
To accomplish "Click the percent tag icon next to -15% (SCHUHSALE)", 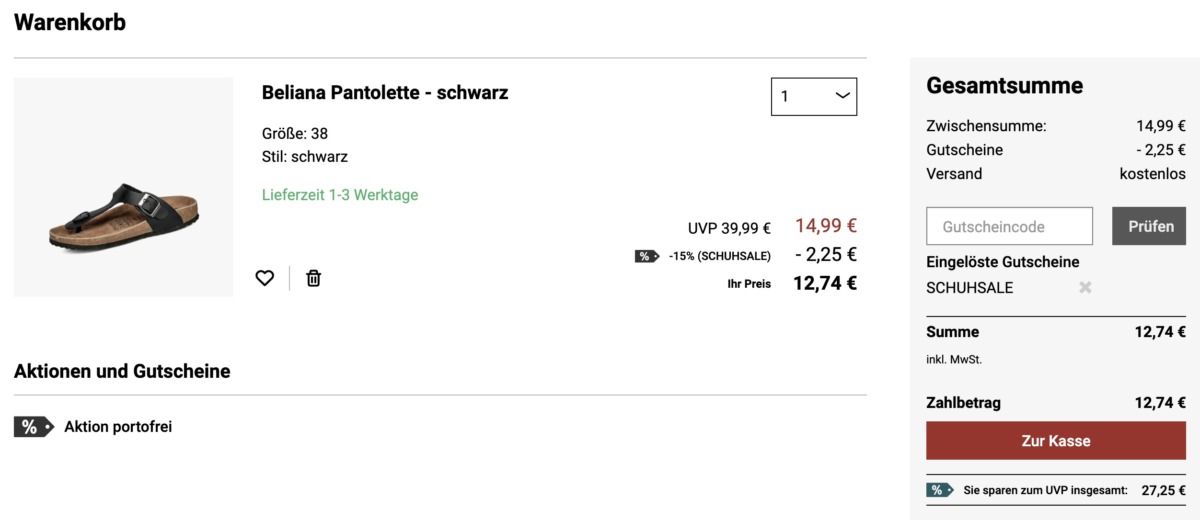I will coord(646,256).
